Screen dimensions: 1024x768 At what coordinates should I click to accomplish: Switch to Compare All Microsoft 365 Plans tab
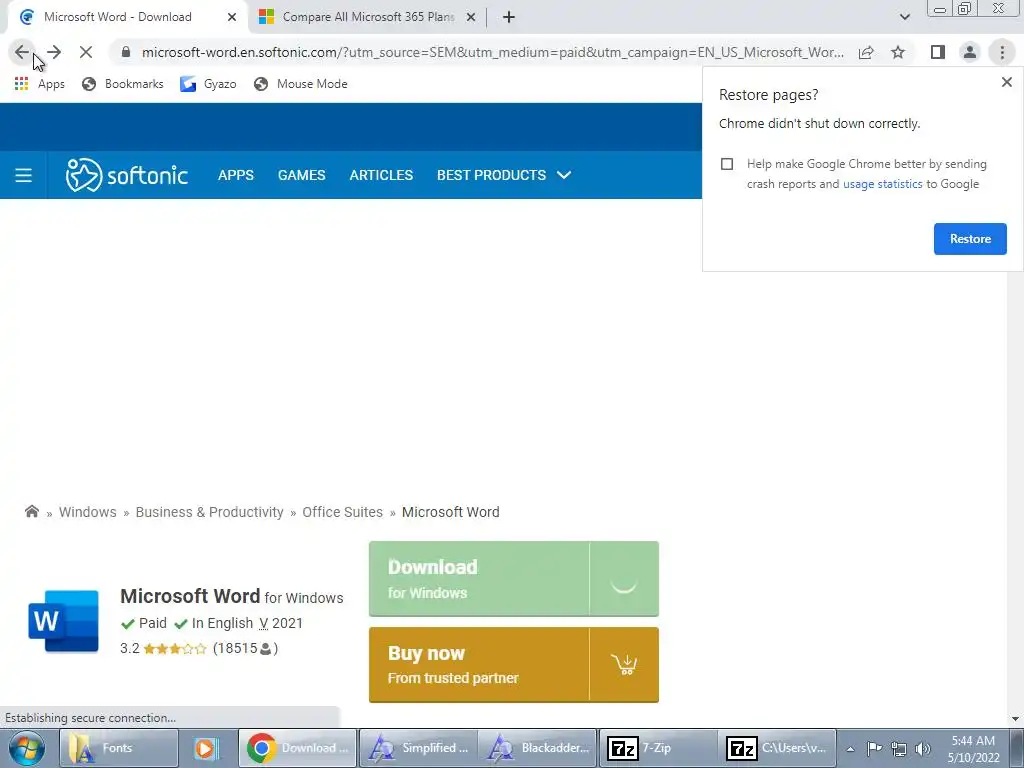369,17
